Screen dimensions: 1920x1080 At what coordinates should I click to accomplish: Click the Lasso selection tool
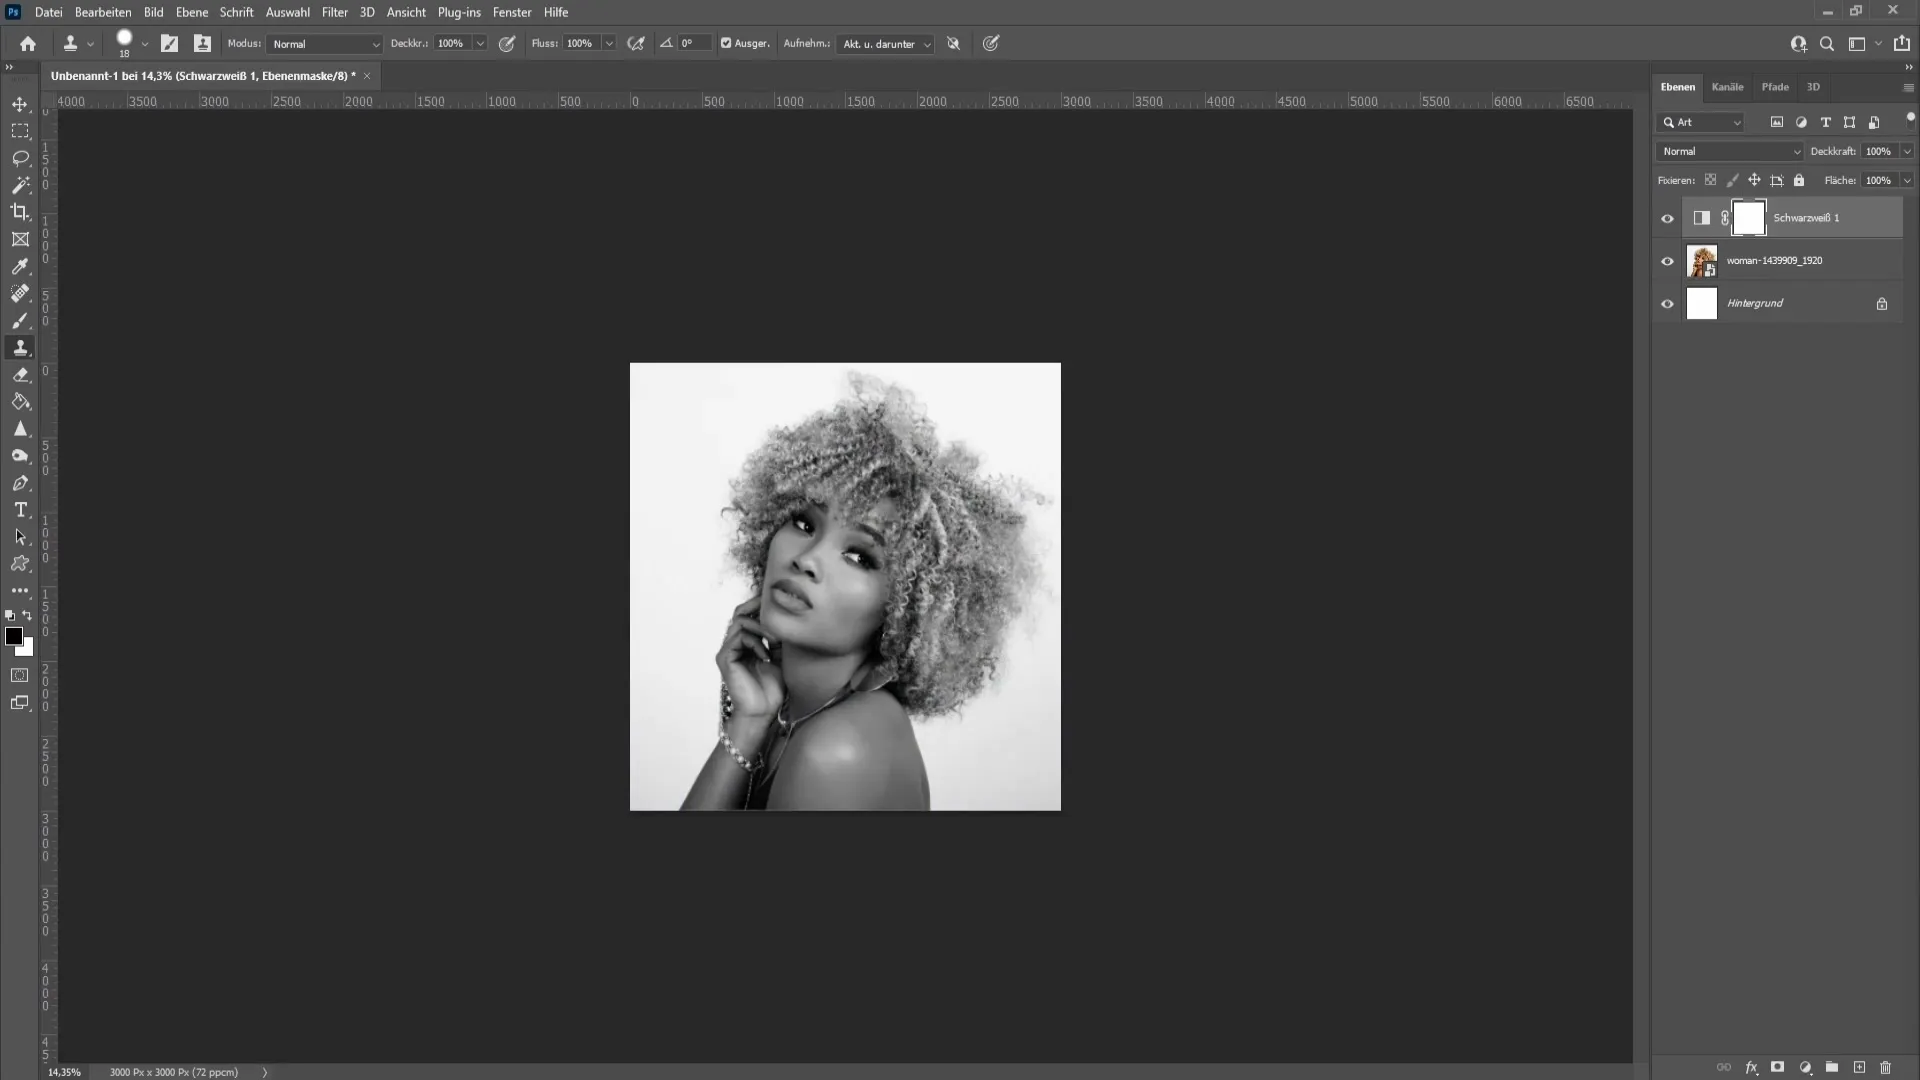pos(20,157)
